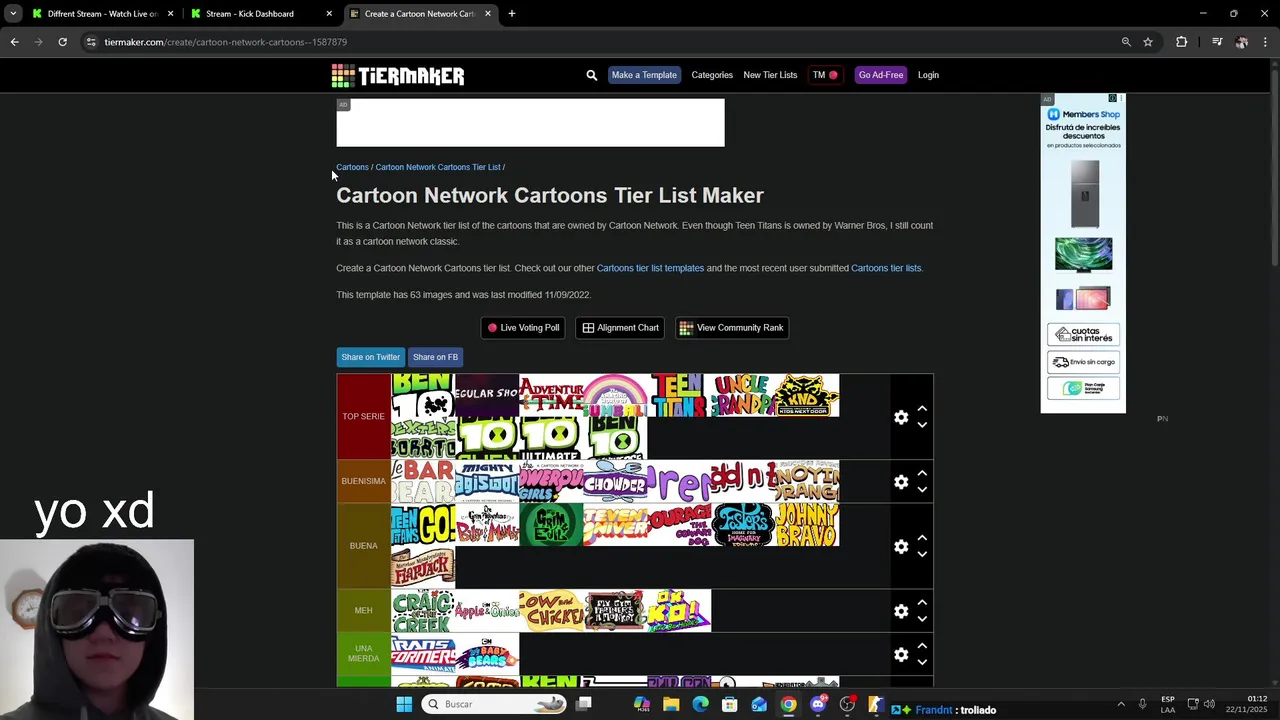
Task: Bookmark this page with the star icon
Action: [1148, 42]
